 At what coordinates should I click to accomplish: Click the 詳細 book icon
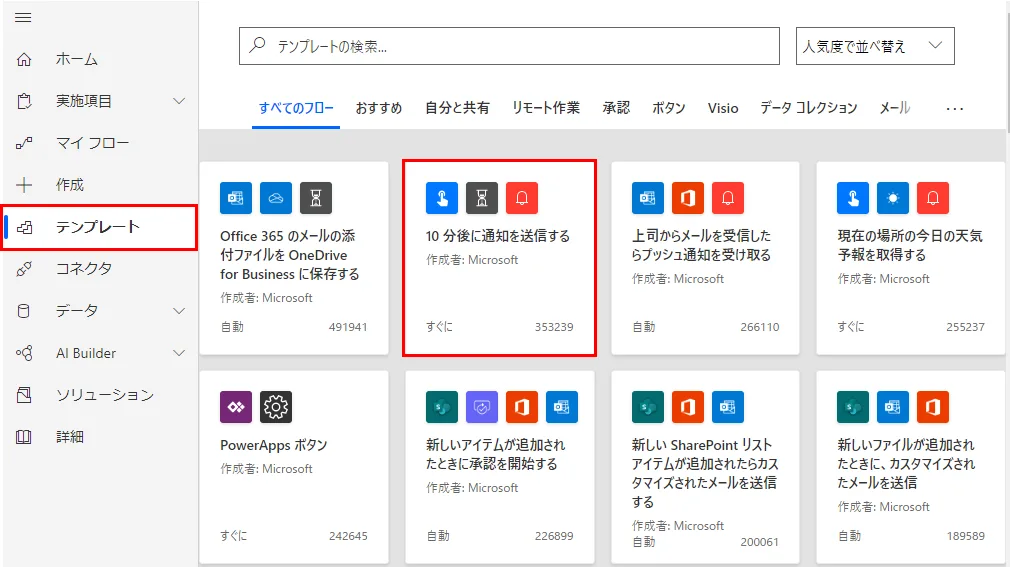(24, 437)
